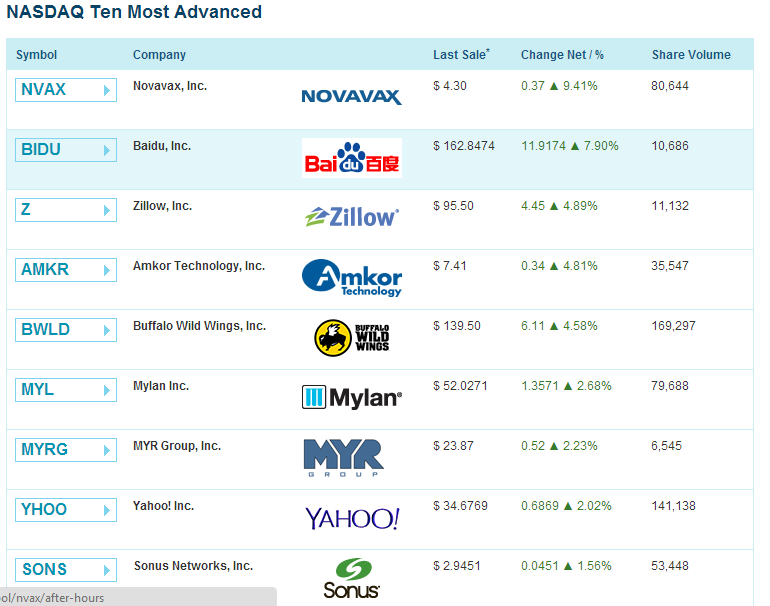770x606 pixels.
Task: Click the Change Net / % column header
Action: coord(562,55)
